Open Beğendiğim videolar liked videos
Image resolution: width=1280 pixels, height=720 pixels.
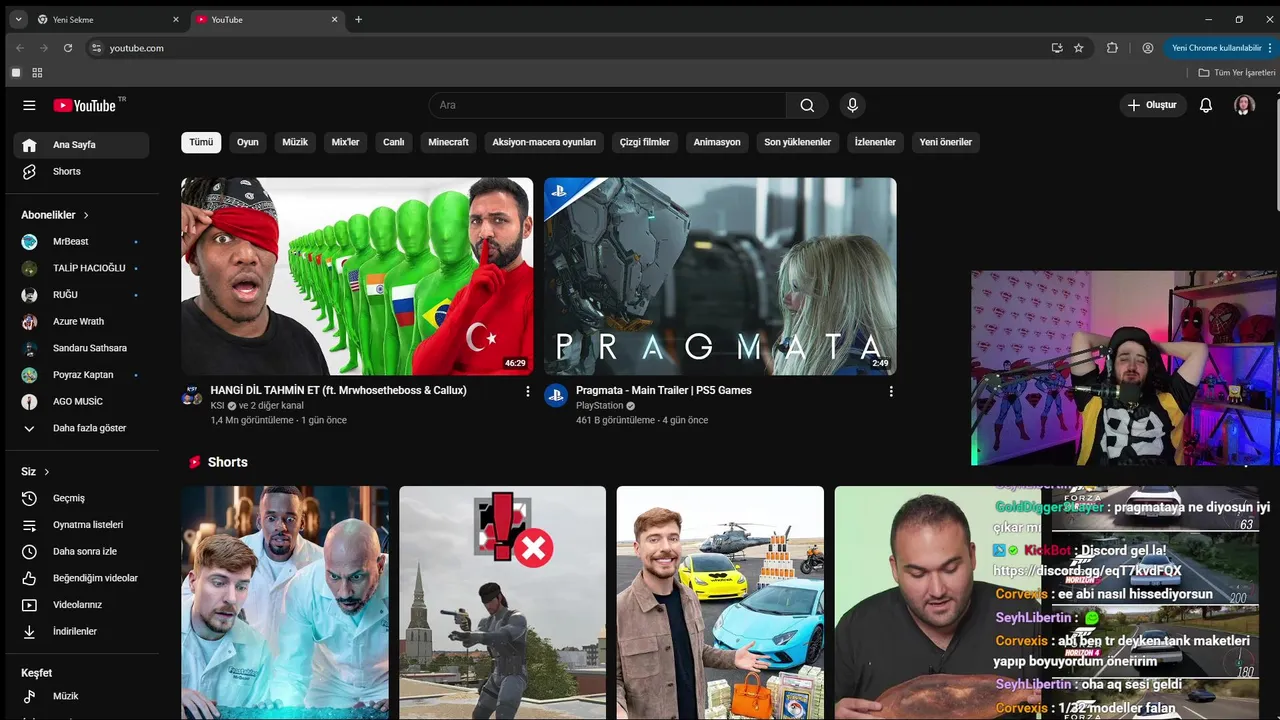pos(81,578)
